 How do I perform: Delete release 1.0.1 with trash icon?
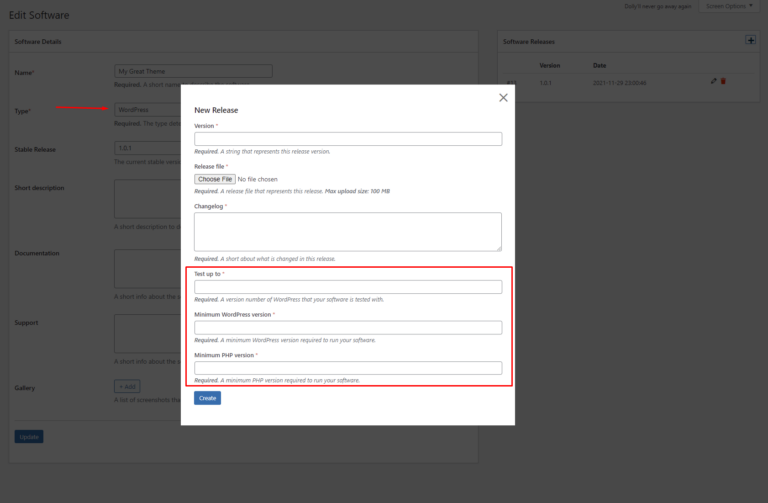(724, 81)
